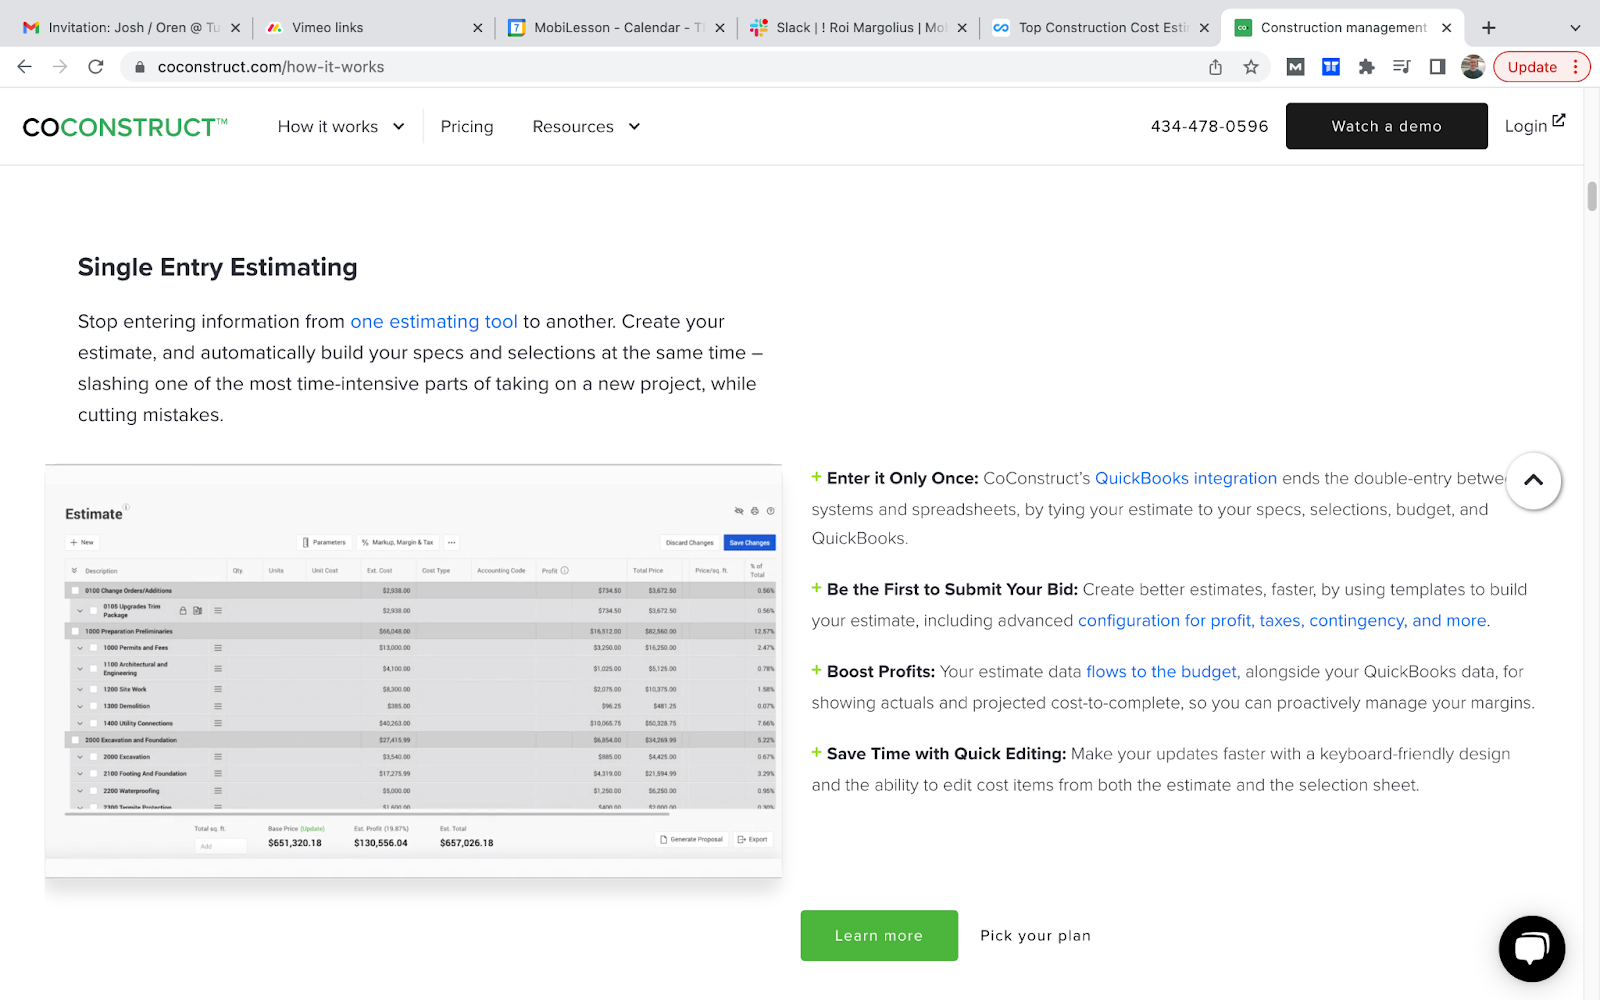This screenshot has width=1600, height=1000.
Task: Click Watch a demo button
Action: click(1386, 126)
